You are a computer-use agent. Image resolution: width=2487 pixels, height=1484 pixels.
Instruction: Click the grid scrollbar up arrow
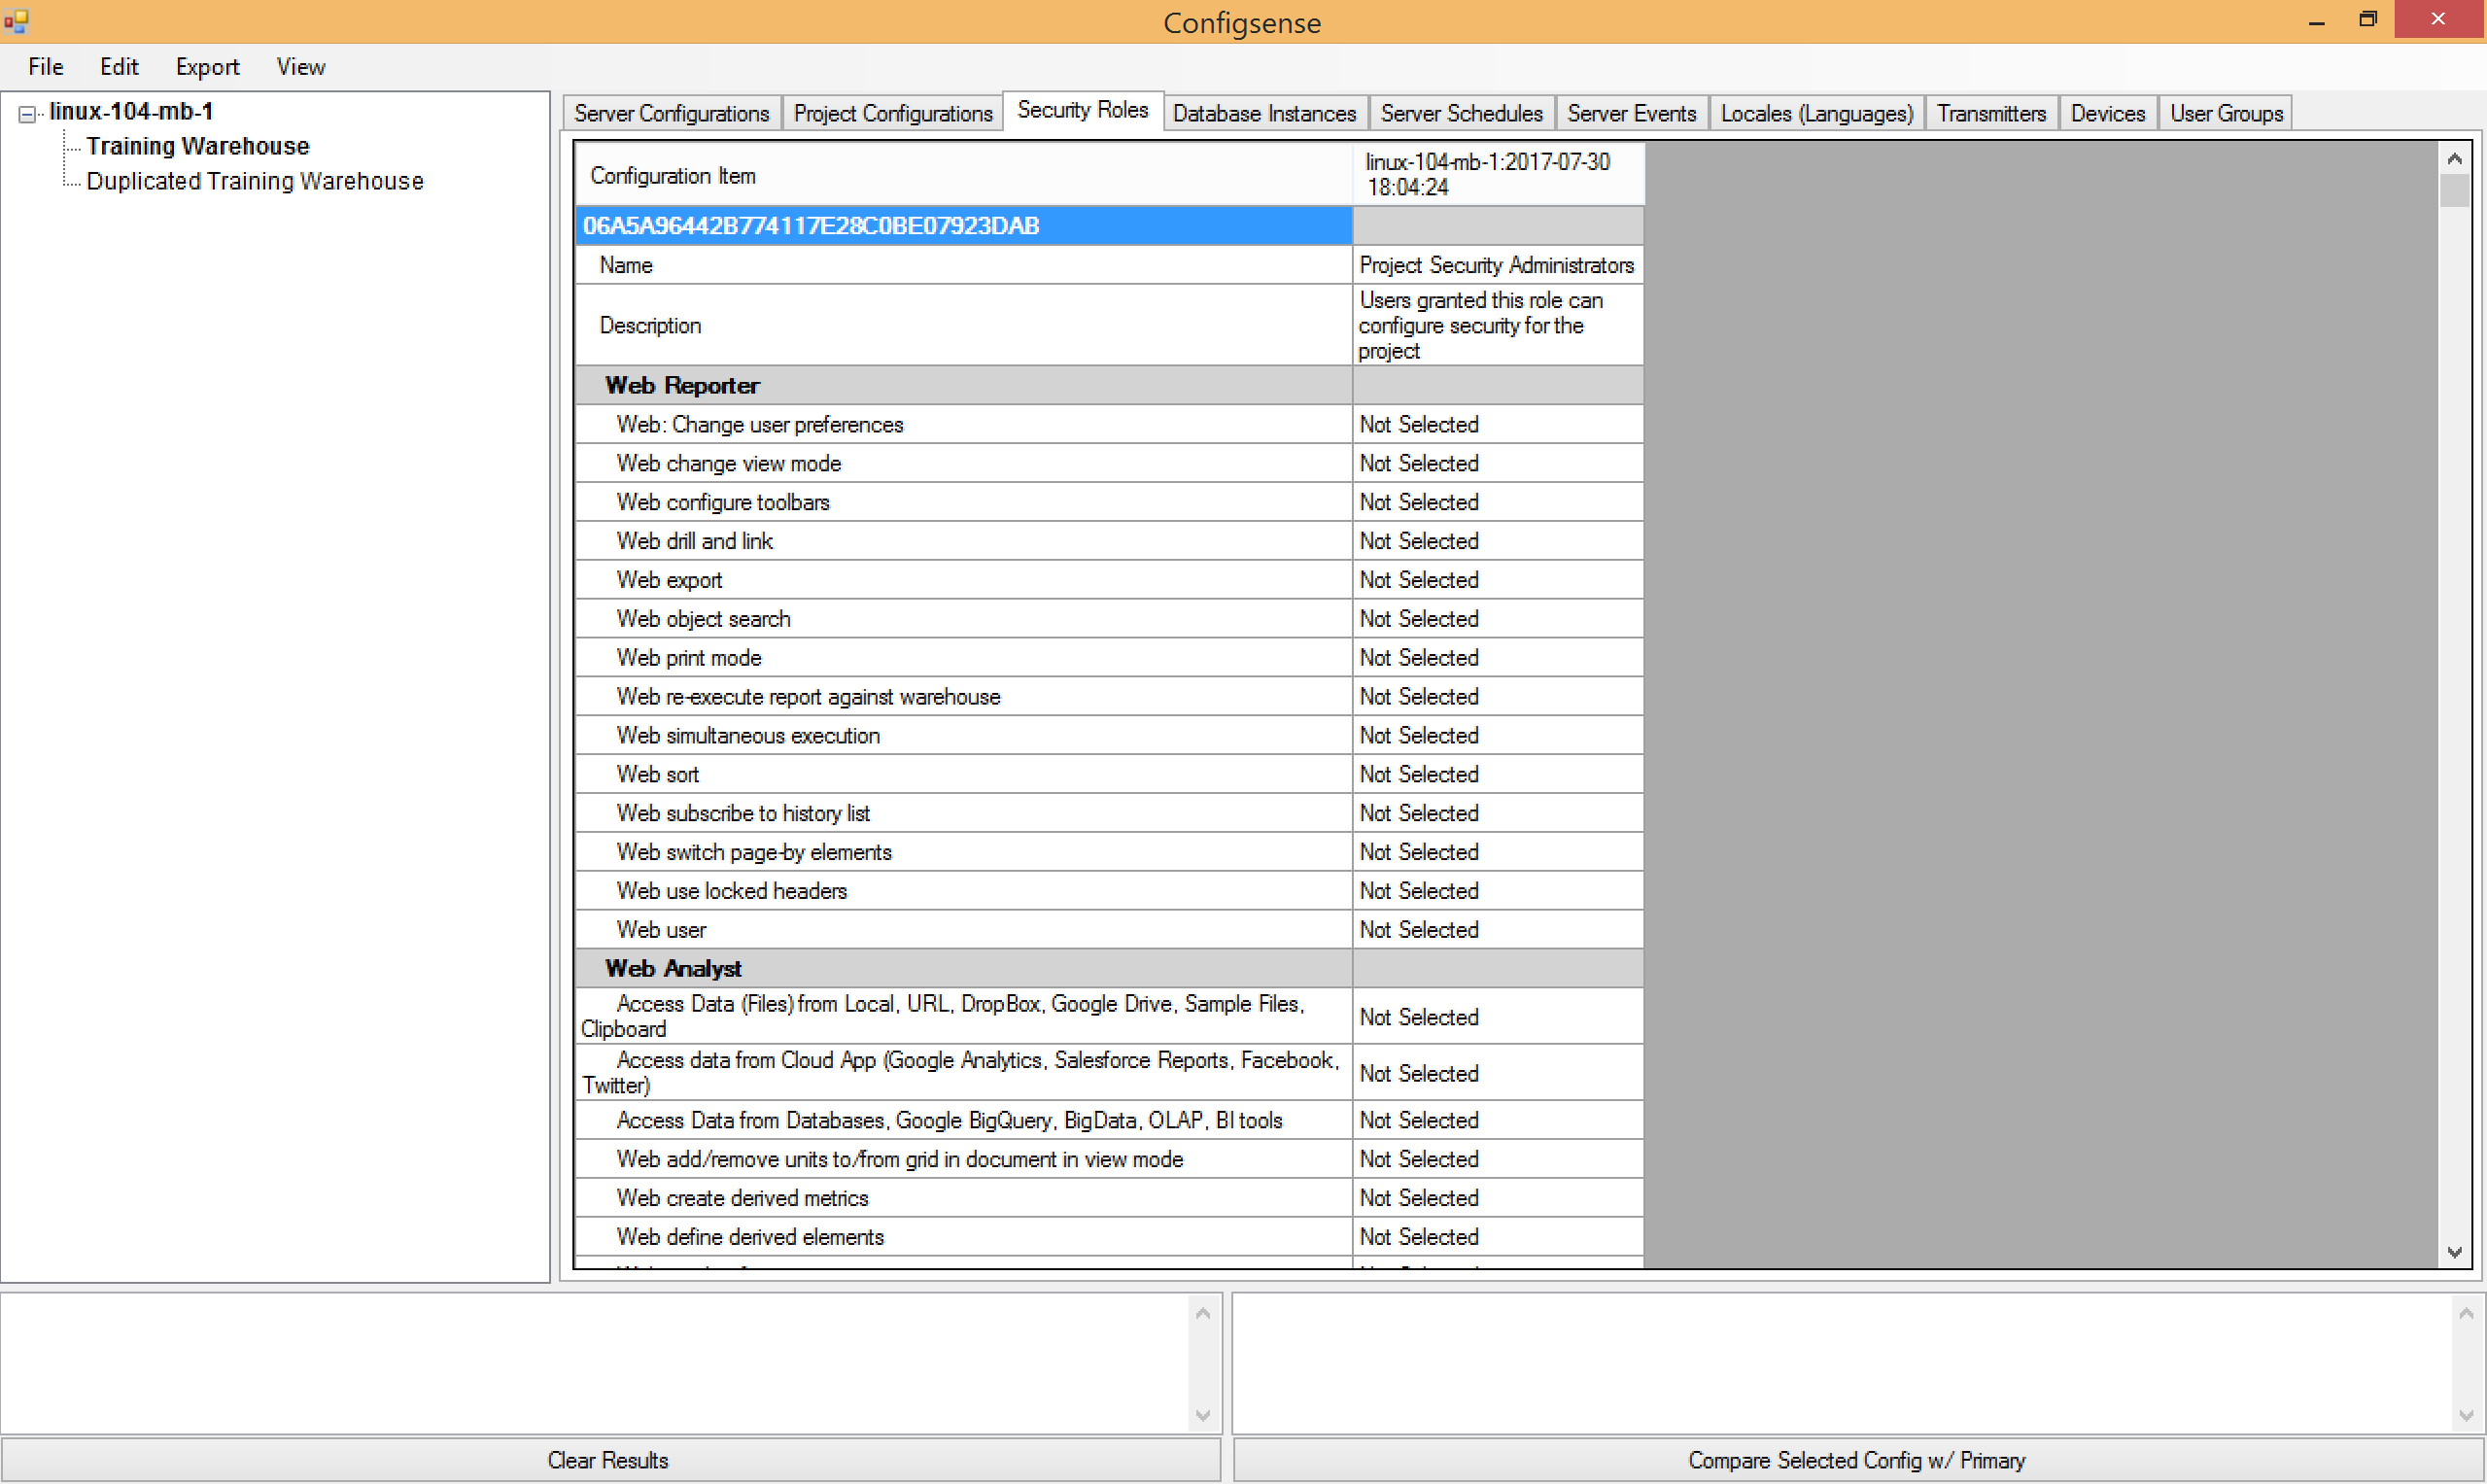point(2453,159)
